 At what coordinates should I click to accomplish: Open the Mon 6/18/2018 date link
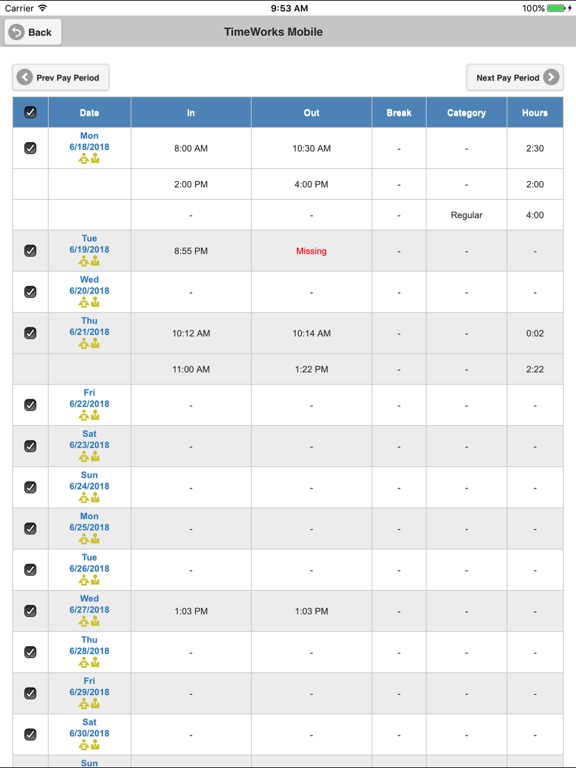pos(89,142)
